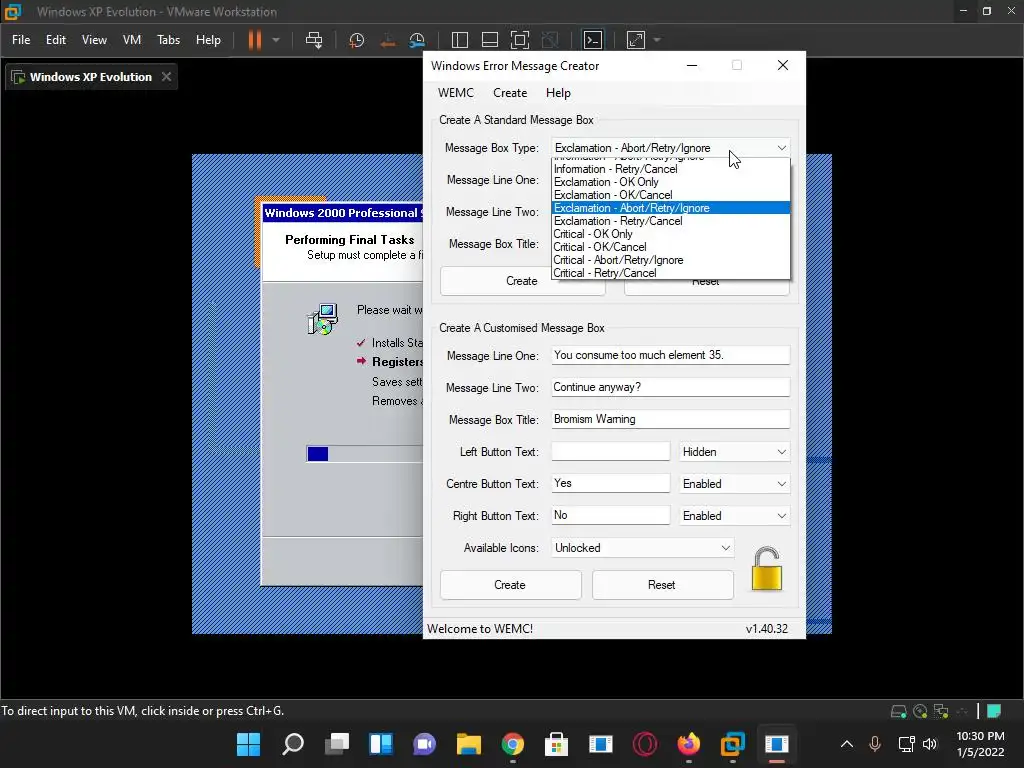Close the Windows Error Message Creator window

point(782,65)
